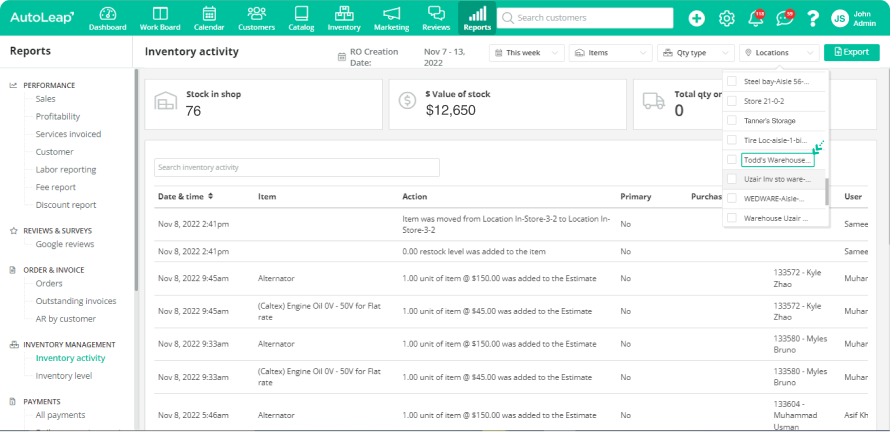Viewport: 890px width, 434px height.
Task: Open the Dashboard from the top navigation
Action: point(107,17)
